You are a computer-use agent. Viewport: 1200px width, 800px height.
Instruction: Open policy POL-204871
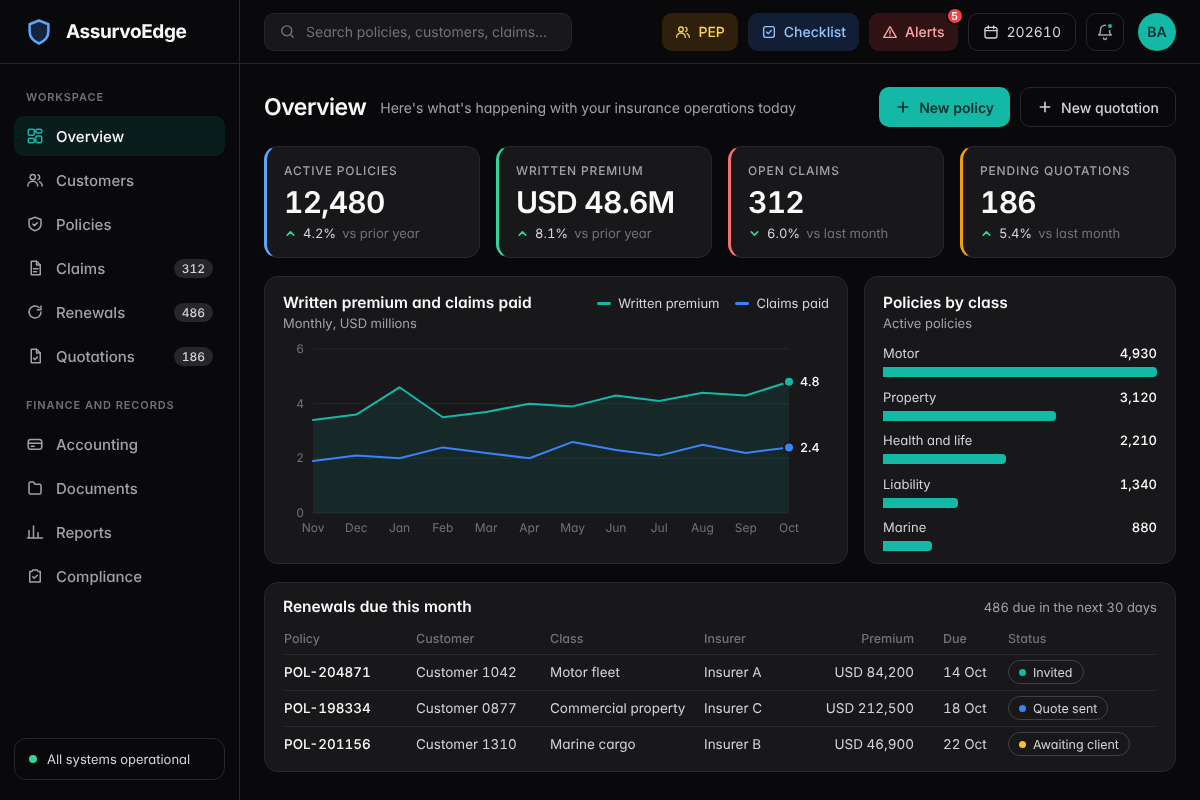point(327,672)
